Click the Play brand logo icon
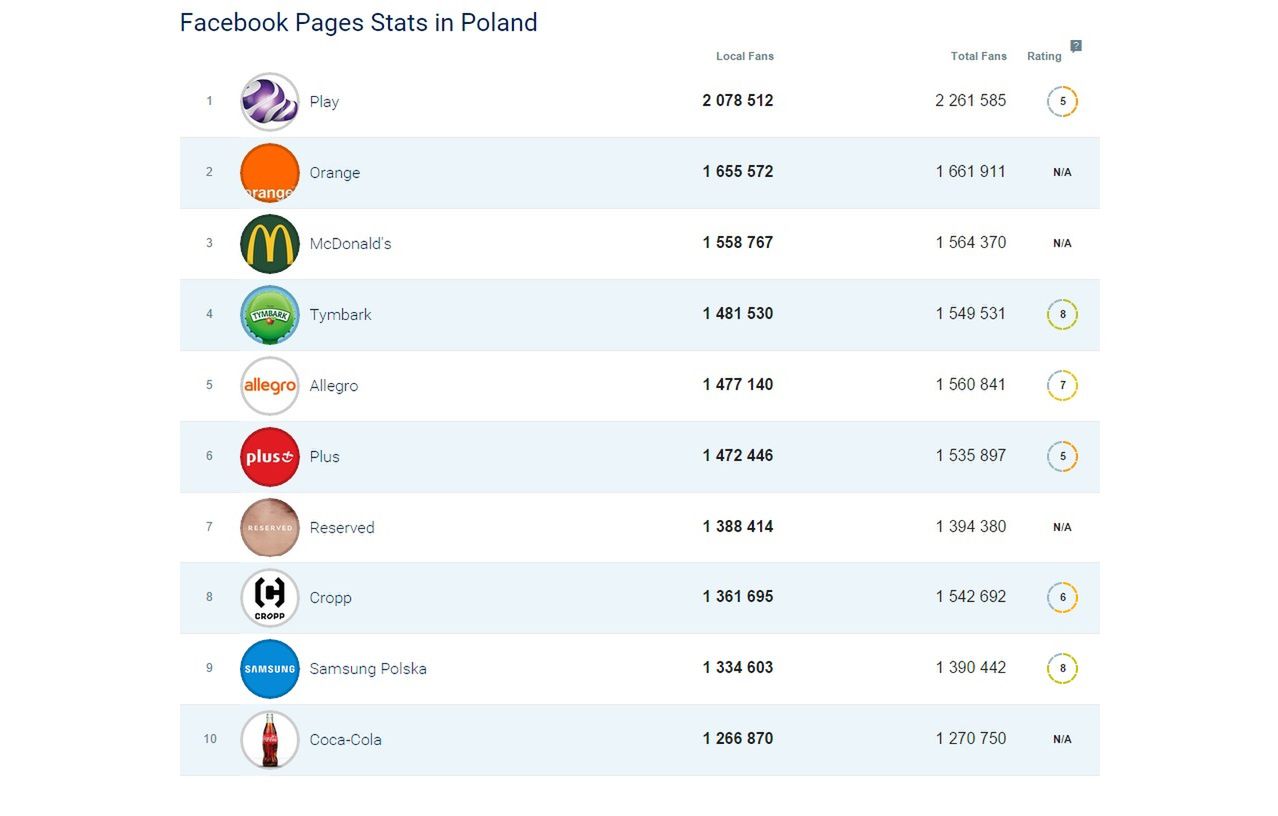 270,102
